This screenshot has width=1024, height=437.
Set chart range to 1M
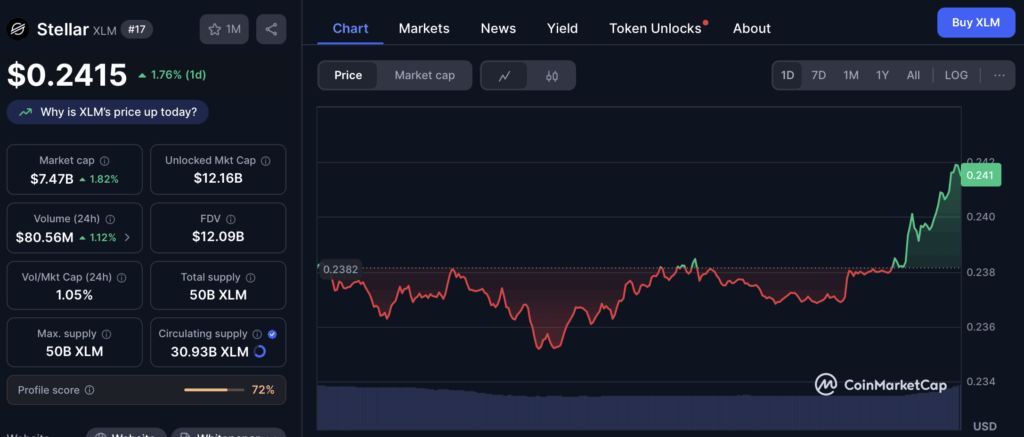pos(851,75)
